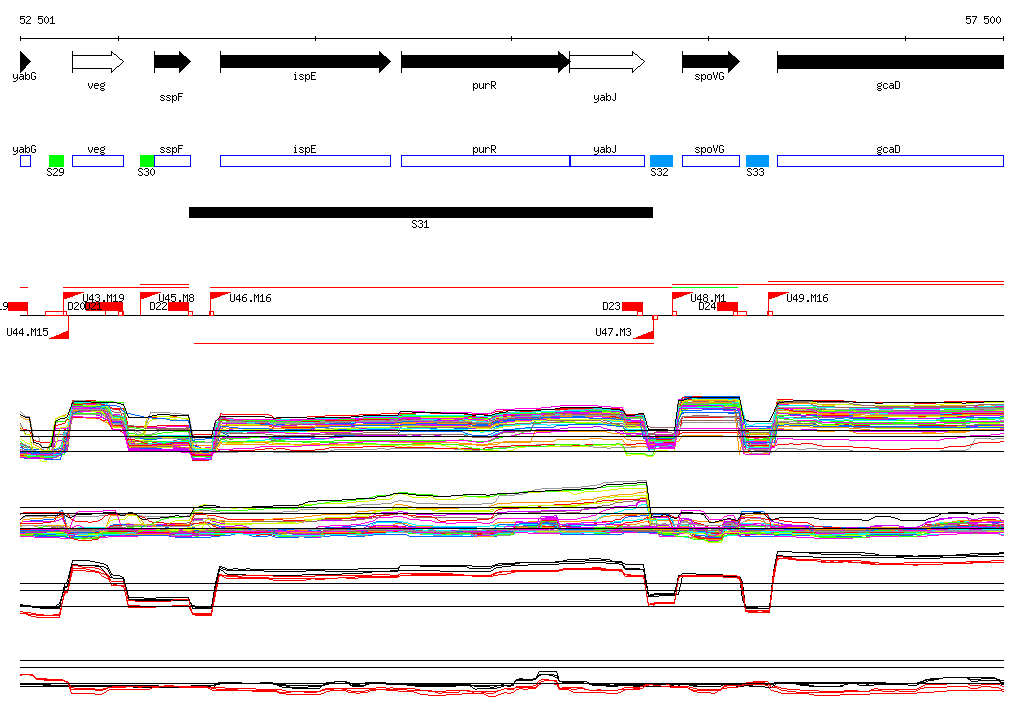1024x714 pixels.
Task: Select the 'S29' segment label
Action: [56, 172]
